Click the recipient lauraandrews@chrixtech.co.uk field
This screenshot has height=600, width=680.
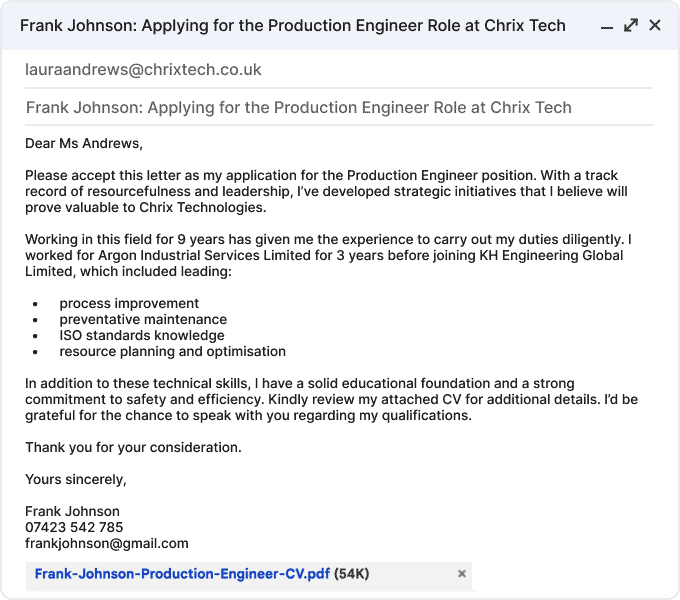(x=143, y=69)
